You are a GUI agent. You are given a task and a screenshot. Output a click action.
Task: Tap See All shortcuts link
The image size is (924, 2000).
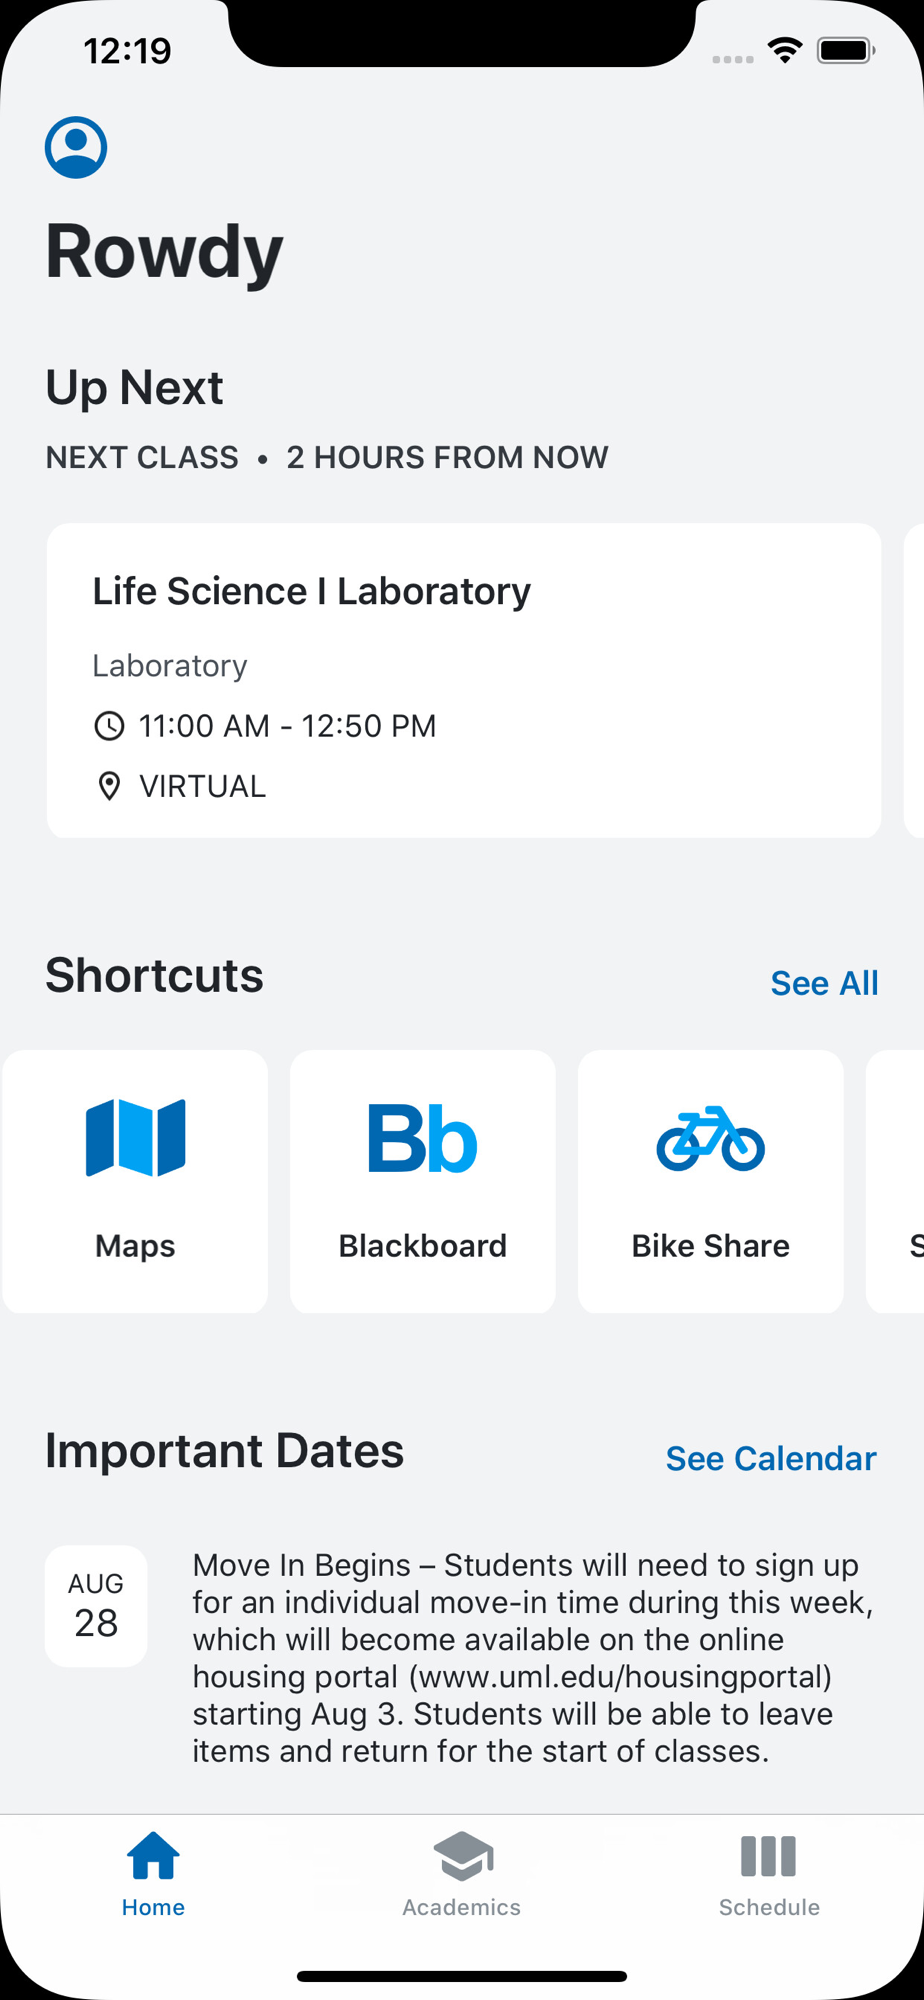tap(824, 983)
